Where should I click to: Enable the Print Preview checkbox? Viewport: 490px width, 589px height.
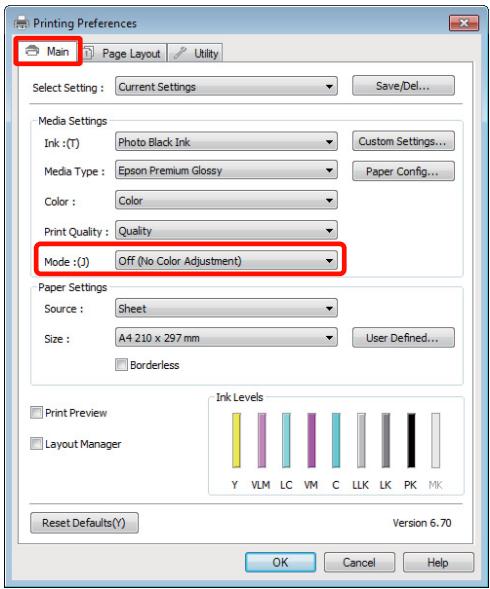pyautogui.click(x=36, y=412)
